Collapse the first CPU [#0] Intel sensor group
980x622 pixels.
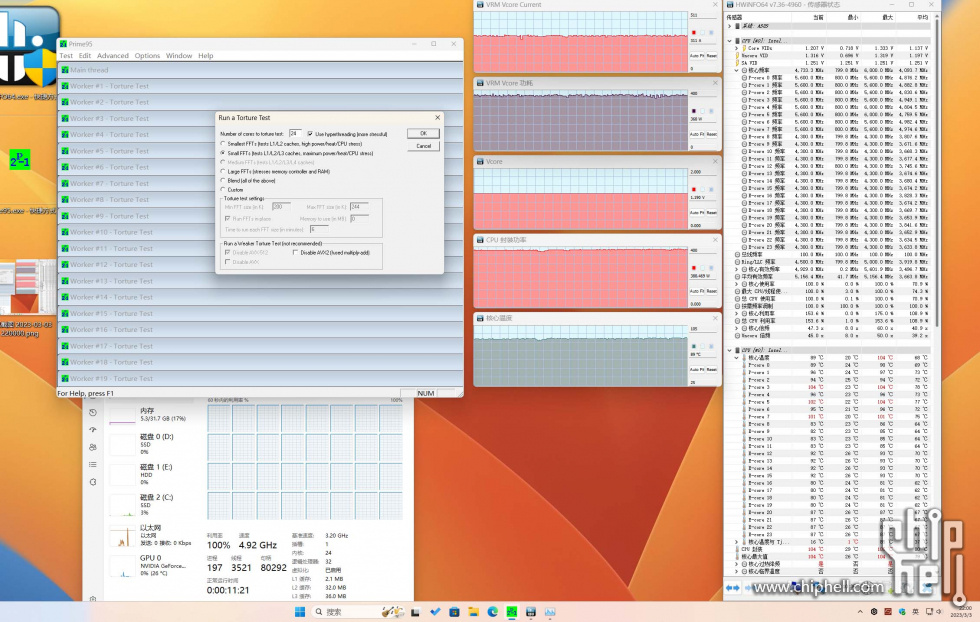pos(729,41)
